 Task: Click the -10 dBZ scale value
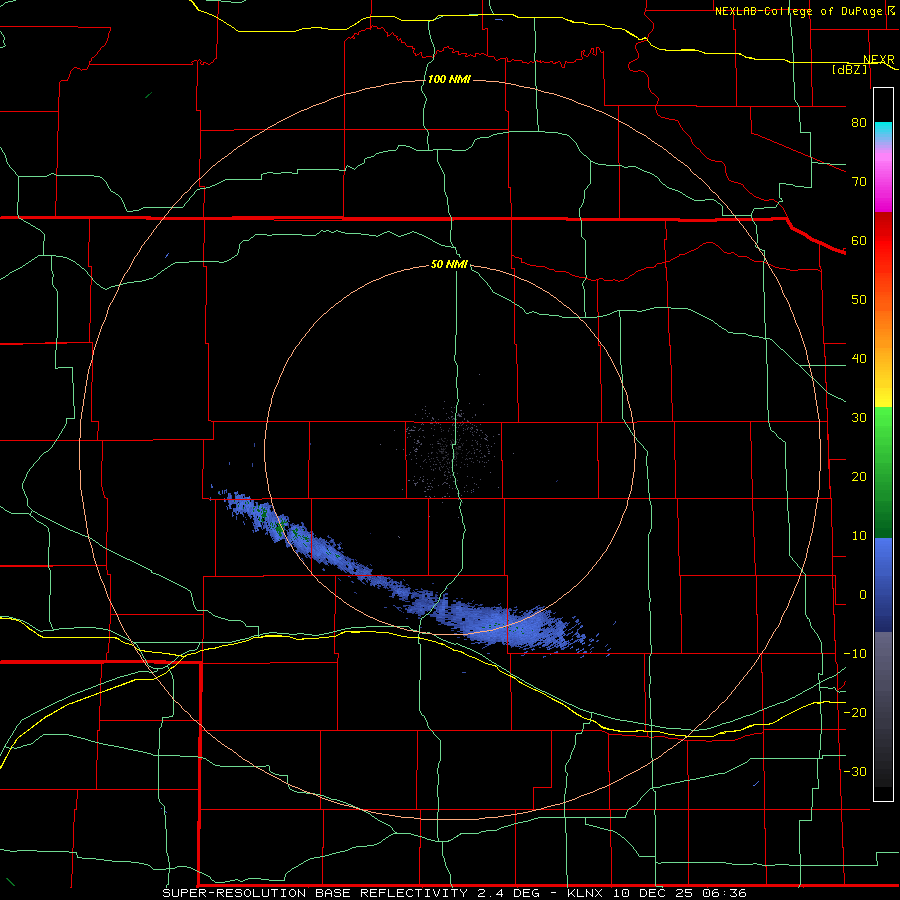tap(855, 654)
